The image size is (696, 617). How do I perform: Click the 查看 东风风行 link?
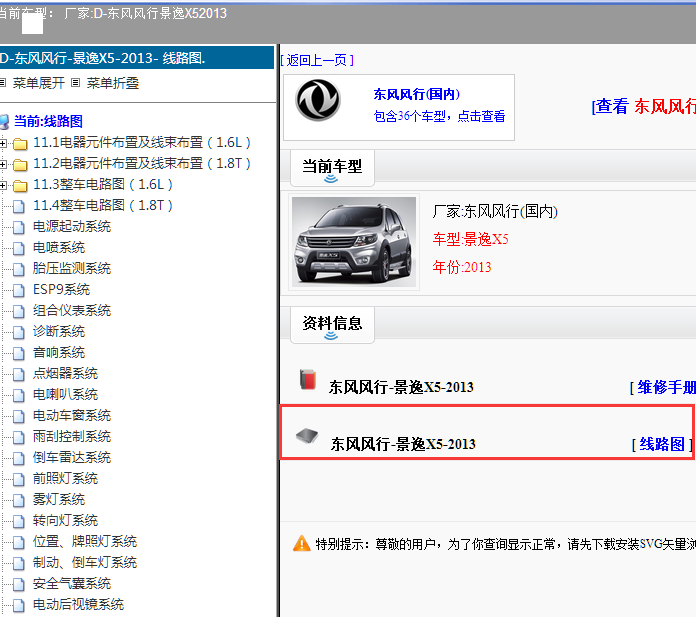[645, 107]
